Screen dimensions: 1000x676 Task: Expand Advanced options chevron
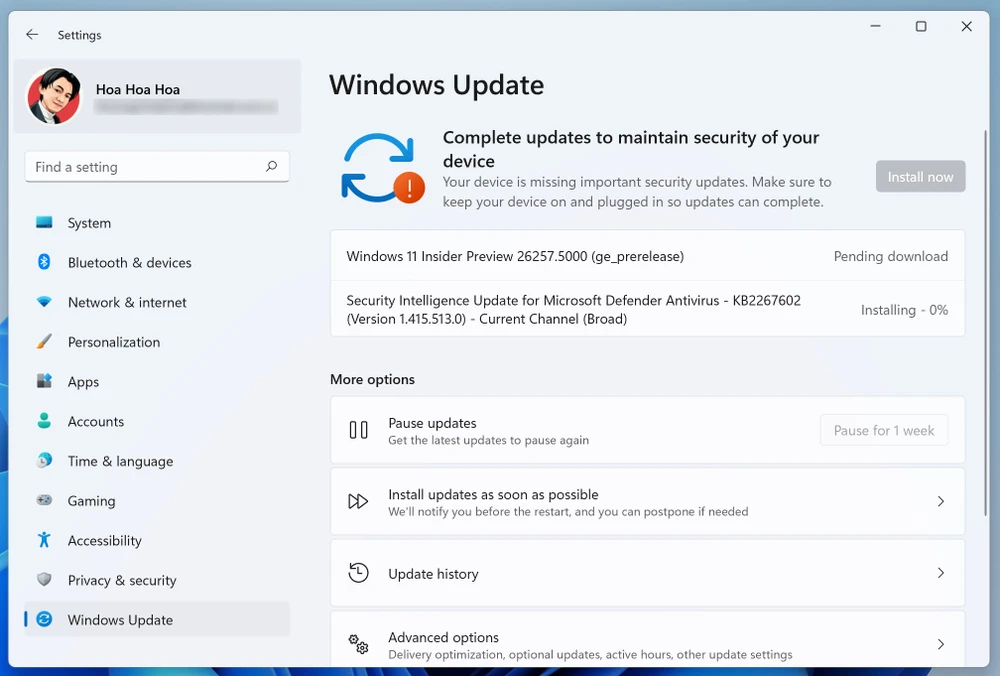click(940, 645)
